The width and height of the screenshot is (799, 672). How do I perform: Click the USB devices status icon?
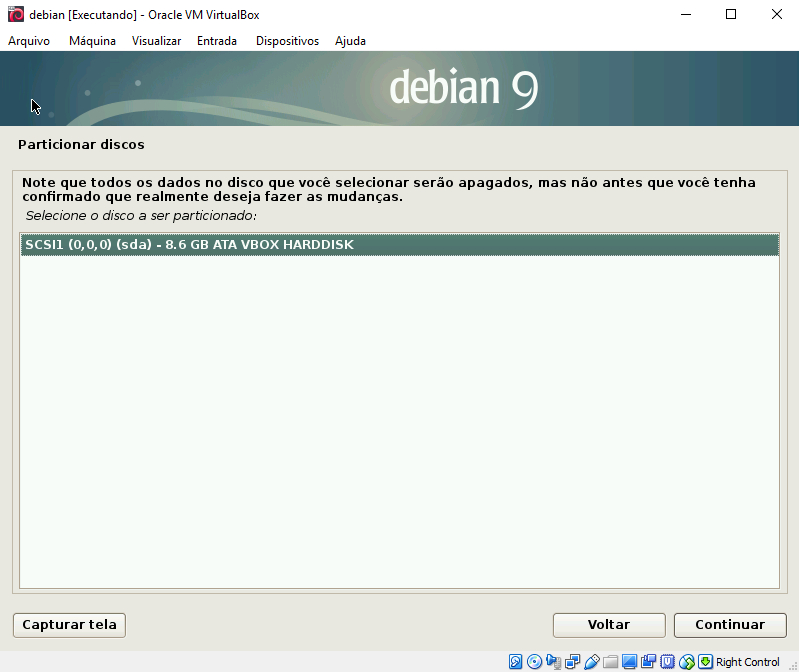click(591, 662)
